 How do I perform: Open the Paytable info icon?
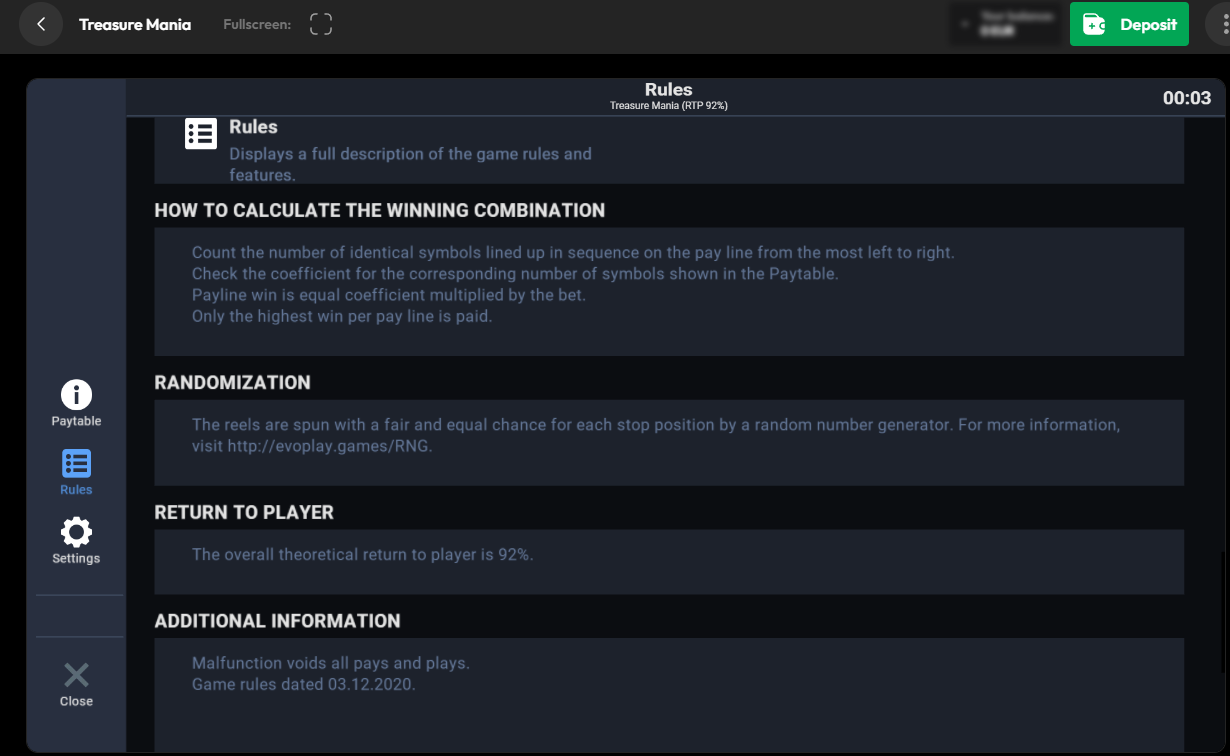76,395
